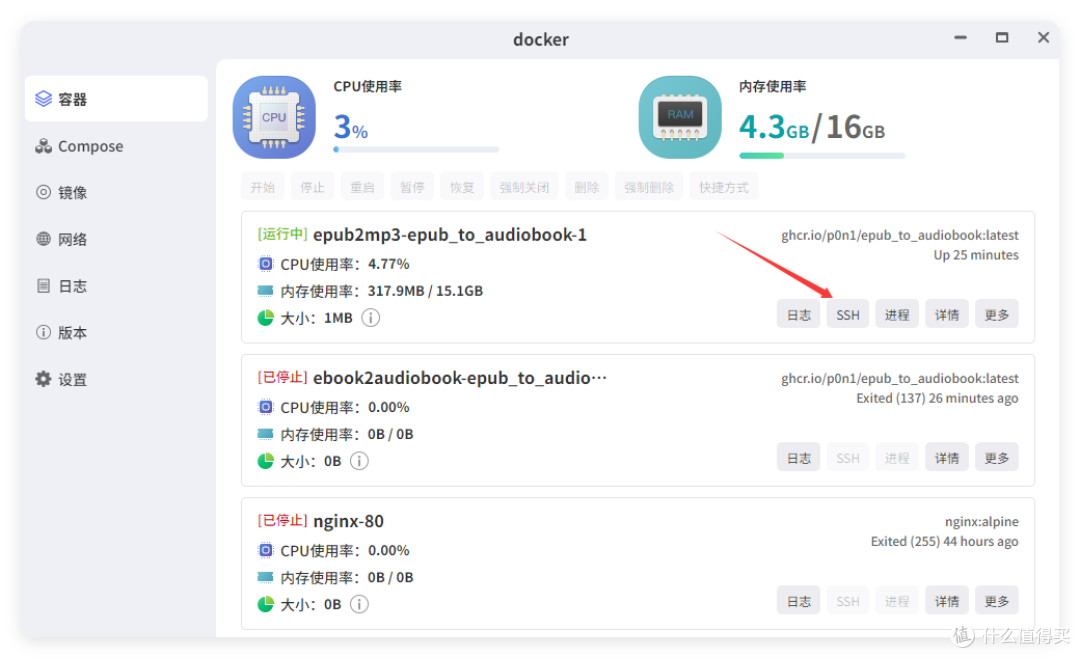Viewport: 1080px width, 658px height.
Task: Go to 镜像 images page
Action: pos(116,192)
